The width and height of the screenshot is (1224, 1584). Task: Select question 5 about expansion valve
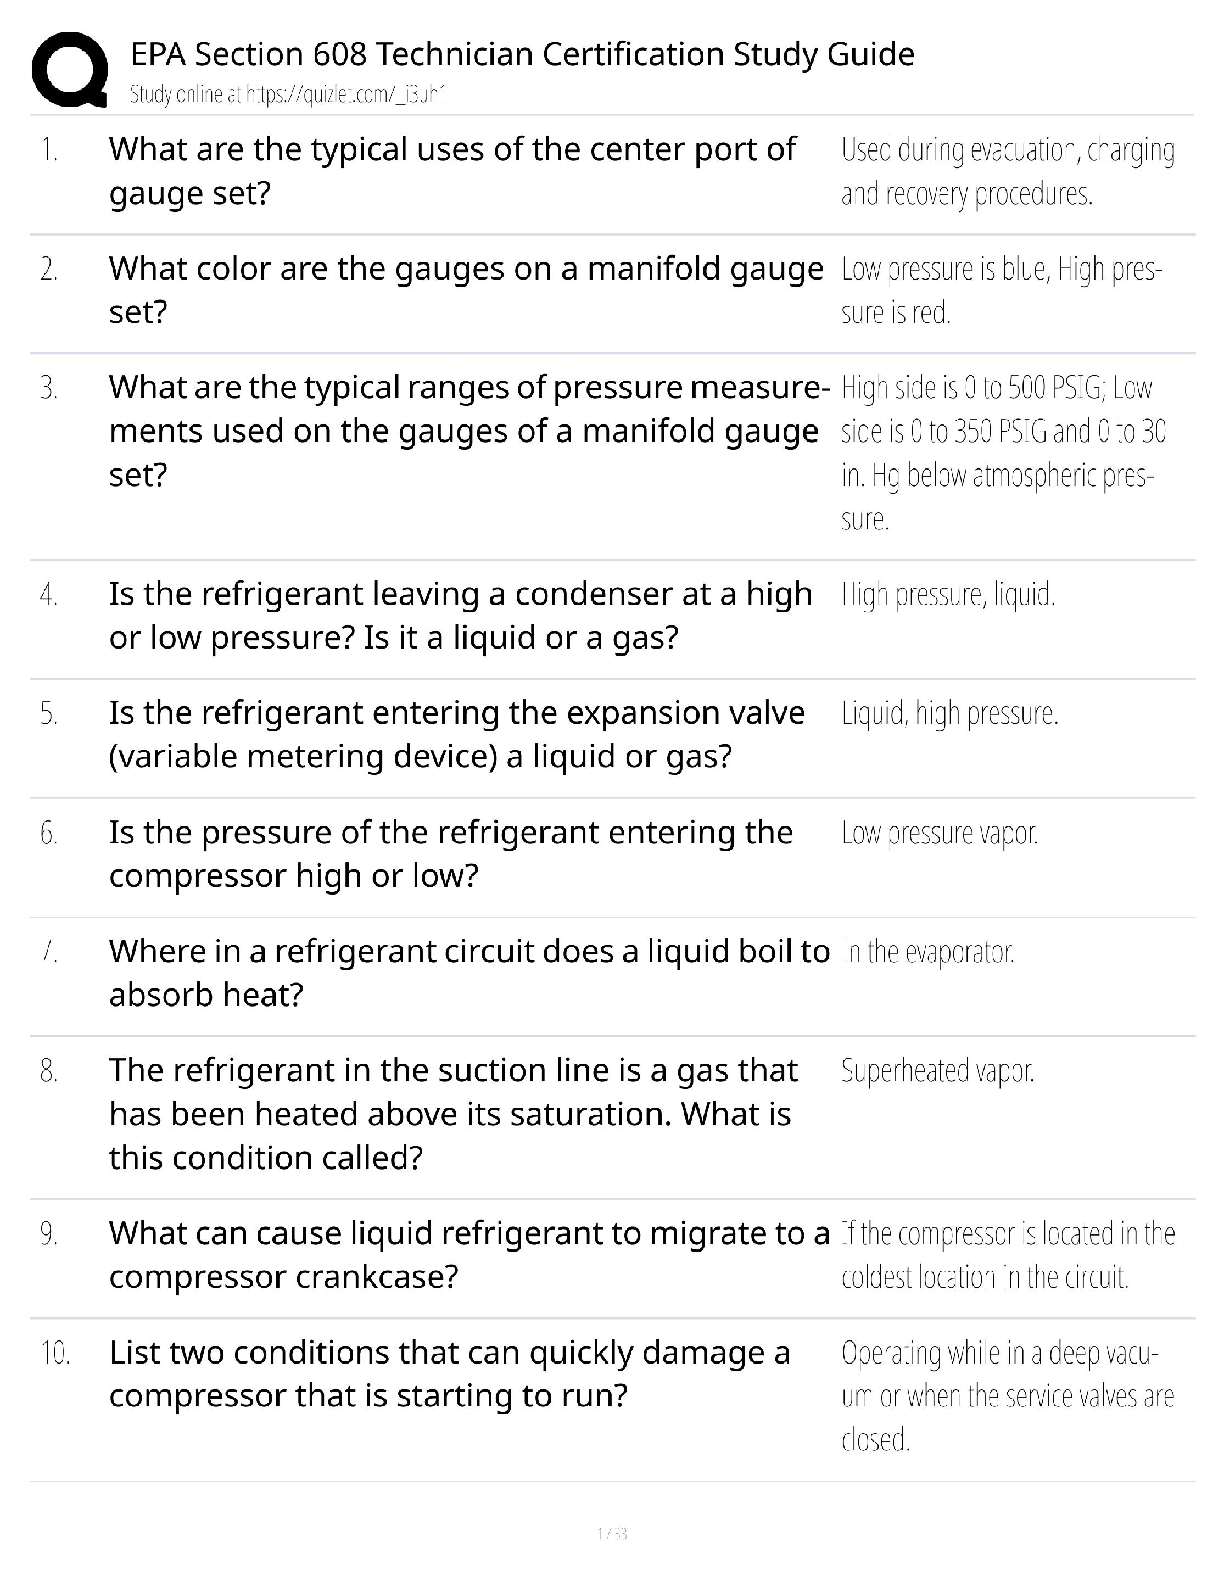(x=456, y=734)
